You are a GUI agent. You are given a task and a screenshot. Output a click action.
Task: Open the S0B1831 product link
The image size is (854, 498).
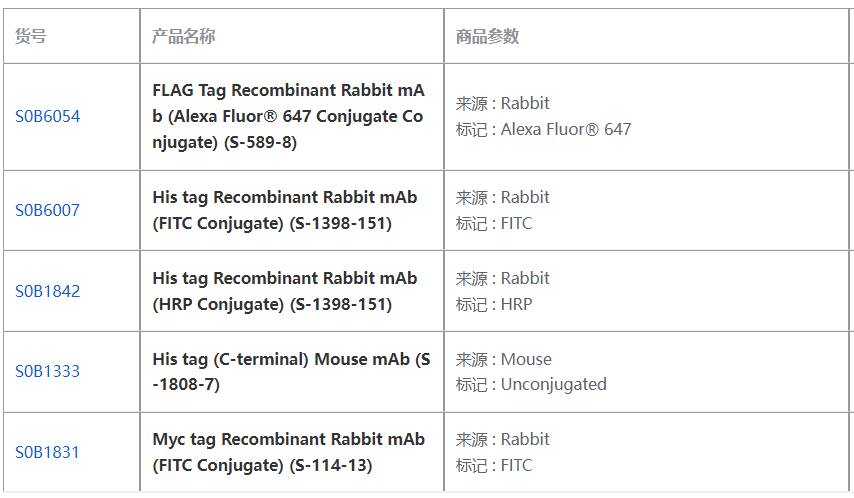pos(47,452)
